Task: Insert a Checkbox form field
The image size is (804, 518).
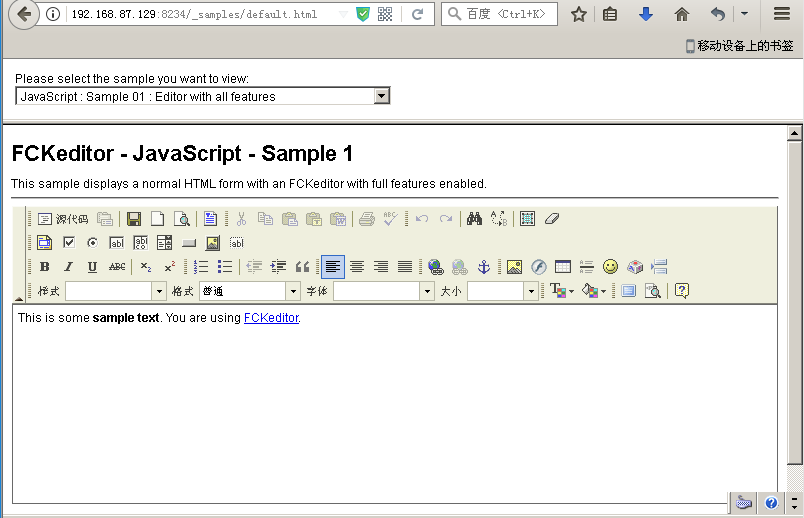Action: (69, 243)
